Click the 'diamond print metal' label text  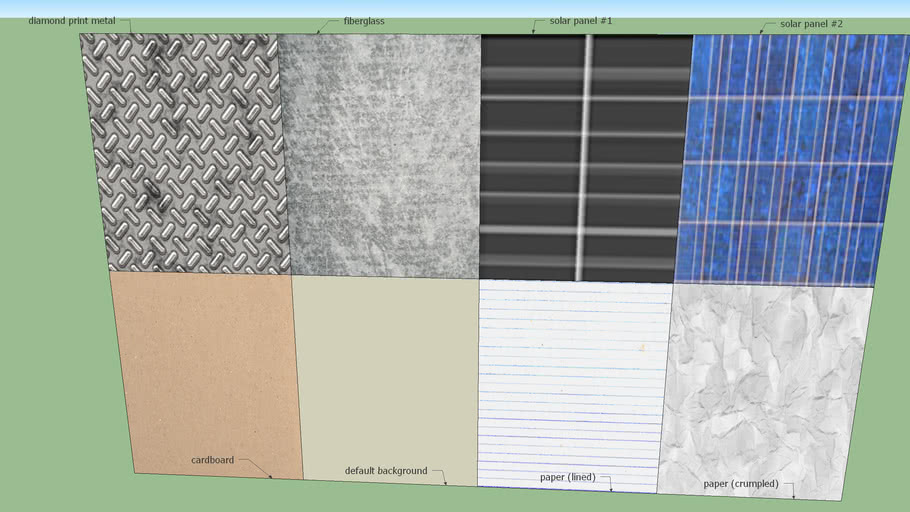tap(72, 21)
